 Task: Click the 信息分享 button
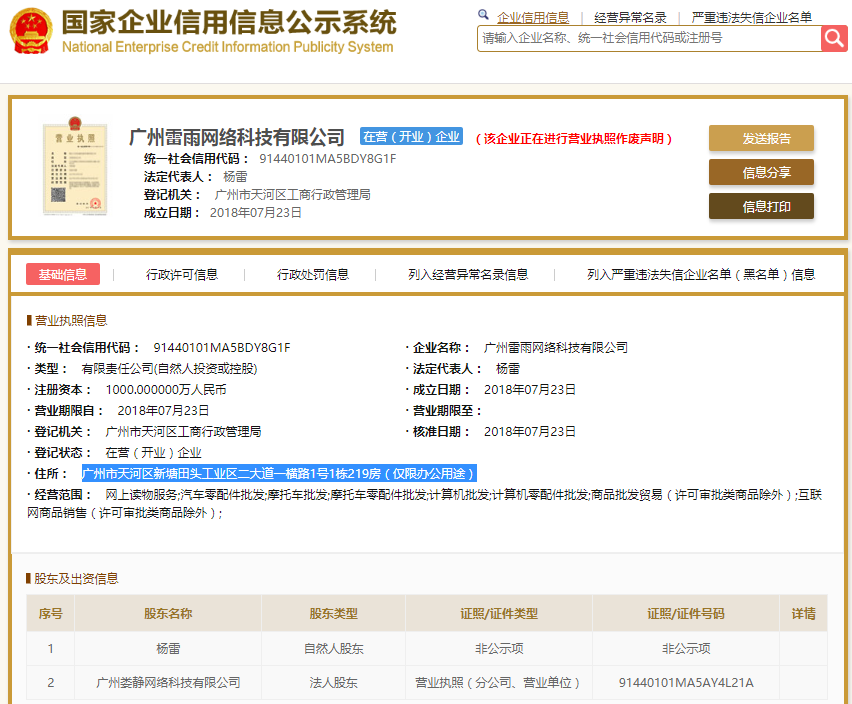761,173
